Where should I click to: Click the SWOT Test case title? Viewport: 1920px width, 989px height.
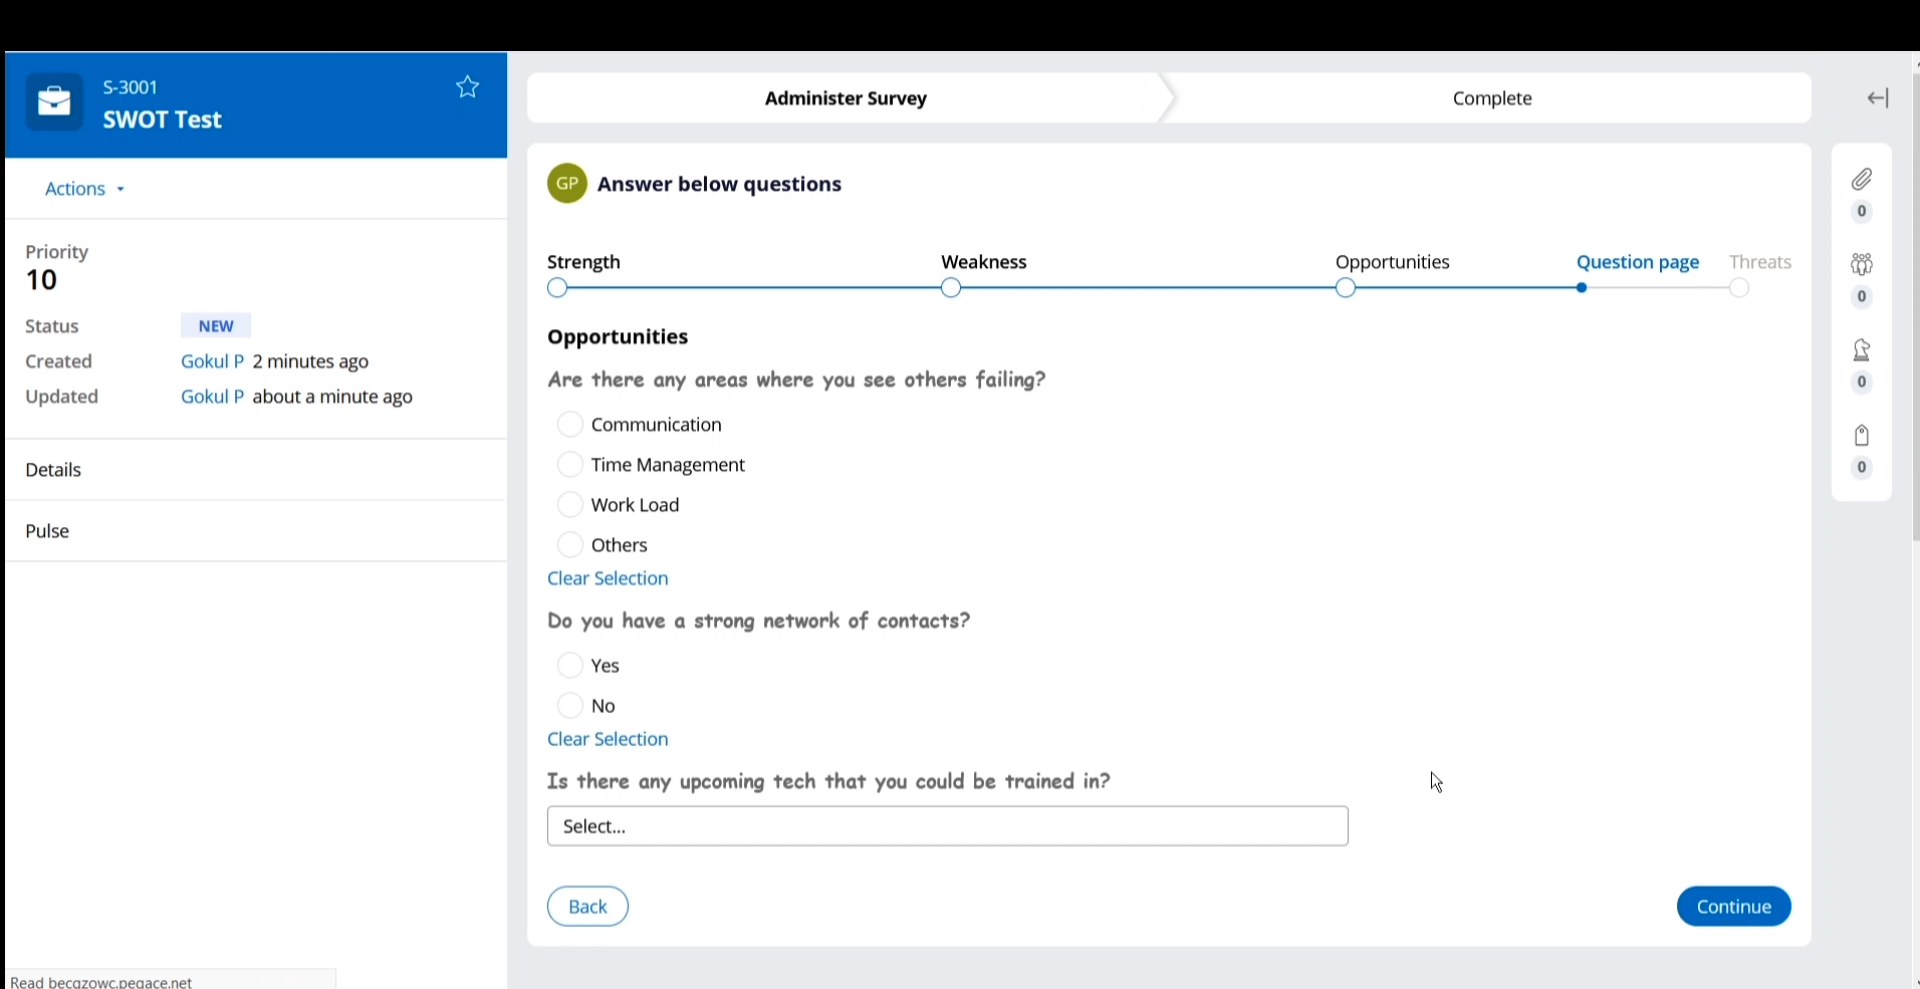162,120
